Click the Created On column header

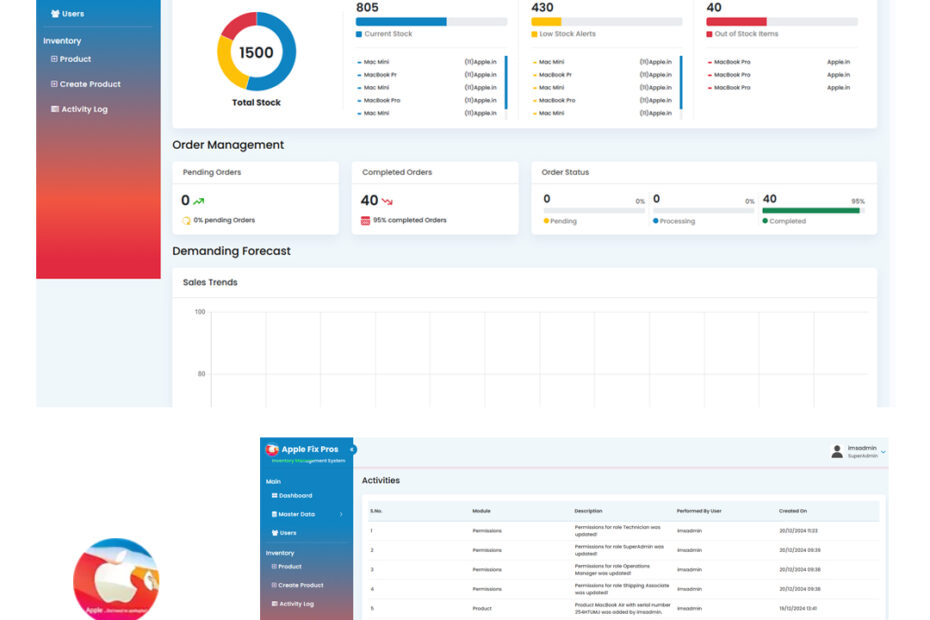[x=793, y=511]
